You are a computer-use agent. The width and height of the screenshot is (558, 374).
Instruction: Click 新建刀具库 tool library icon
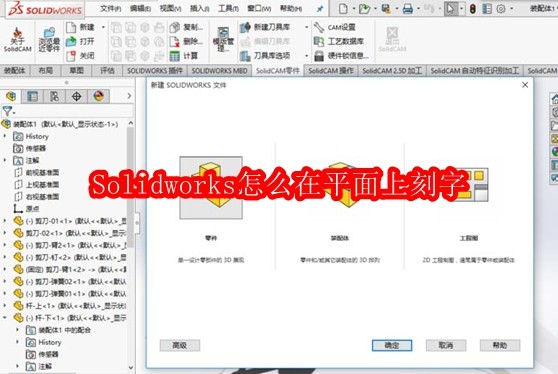coord(245,27)
